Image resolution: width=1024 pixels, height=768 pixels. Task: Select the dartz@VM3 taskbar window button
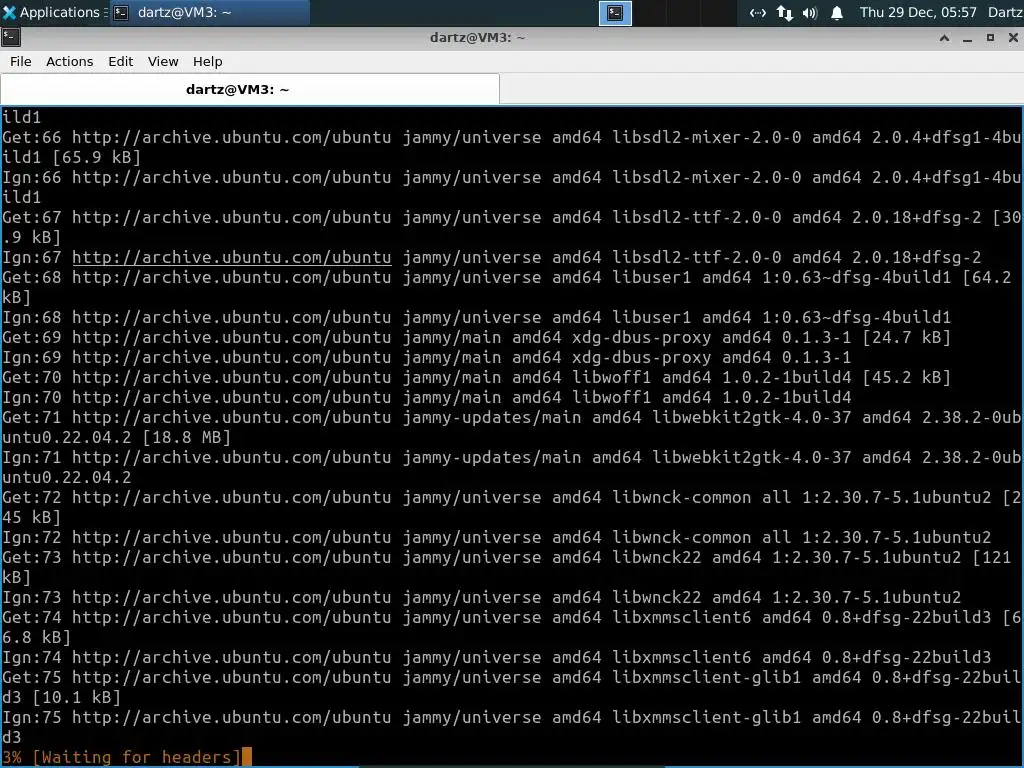(x=208, y=12)
